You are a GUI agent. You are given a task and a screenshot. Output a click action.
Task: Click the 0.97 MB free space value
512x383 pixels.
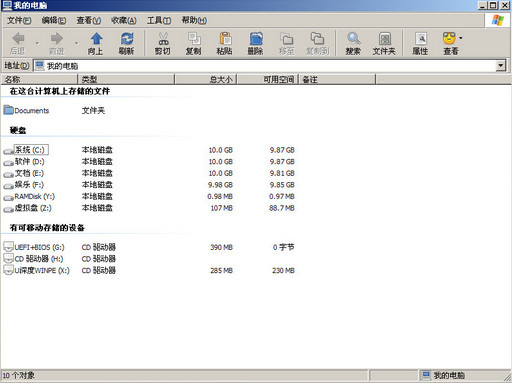(282, 197)
